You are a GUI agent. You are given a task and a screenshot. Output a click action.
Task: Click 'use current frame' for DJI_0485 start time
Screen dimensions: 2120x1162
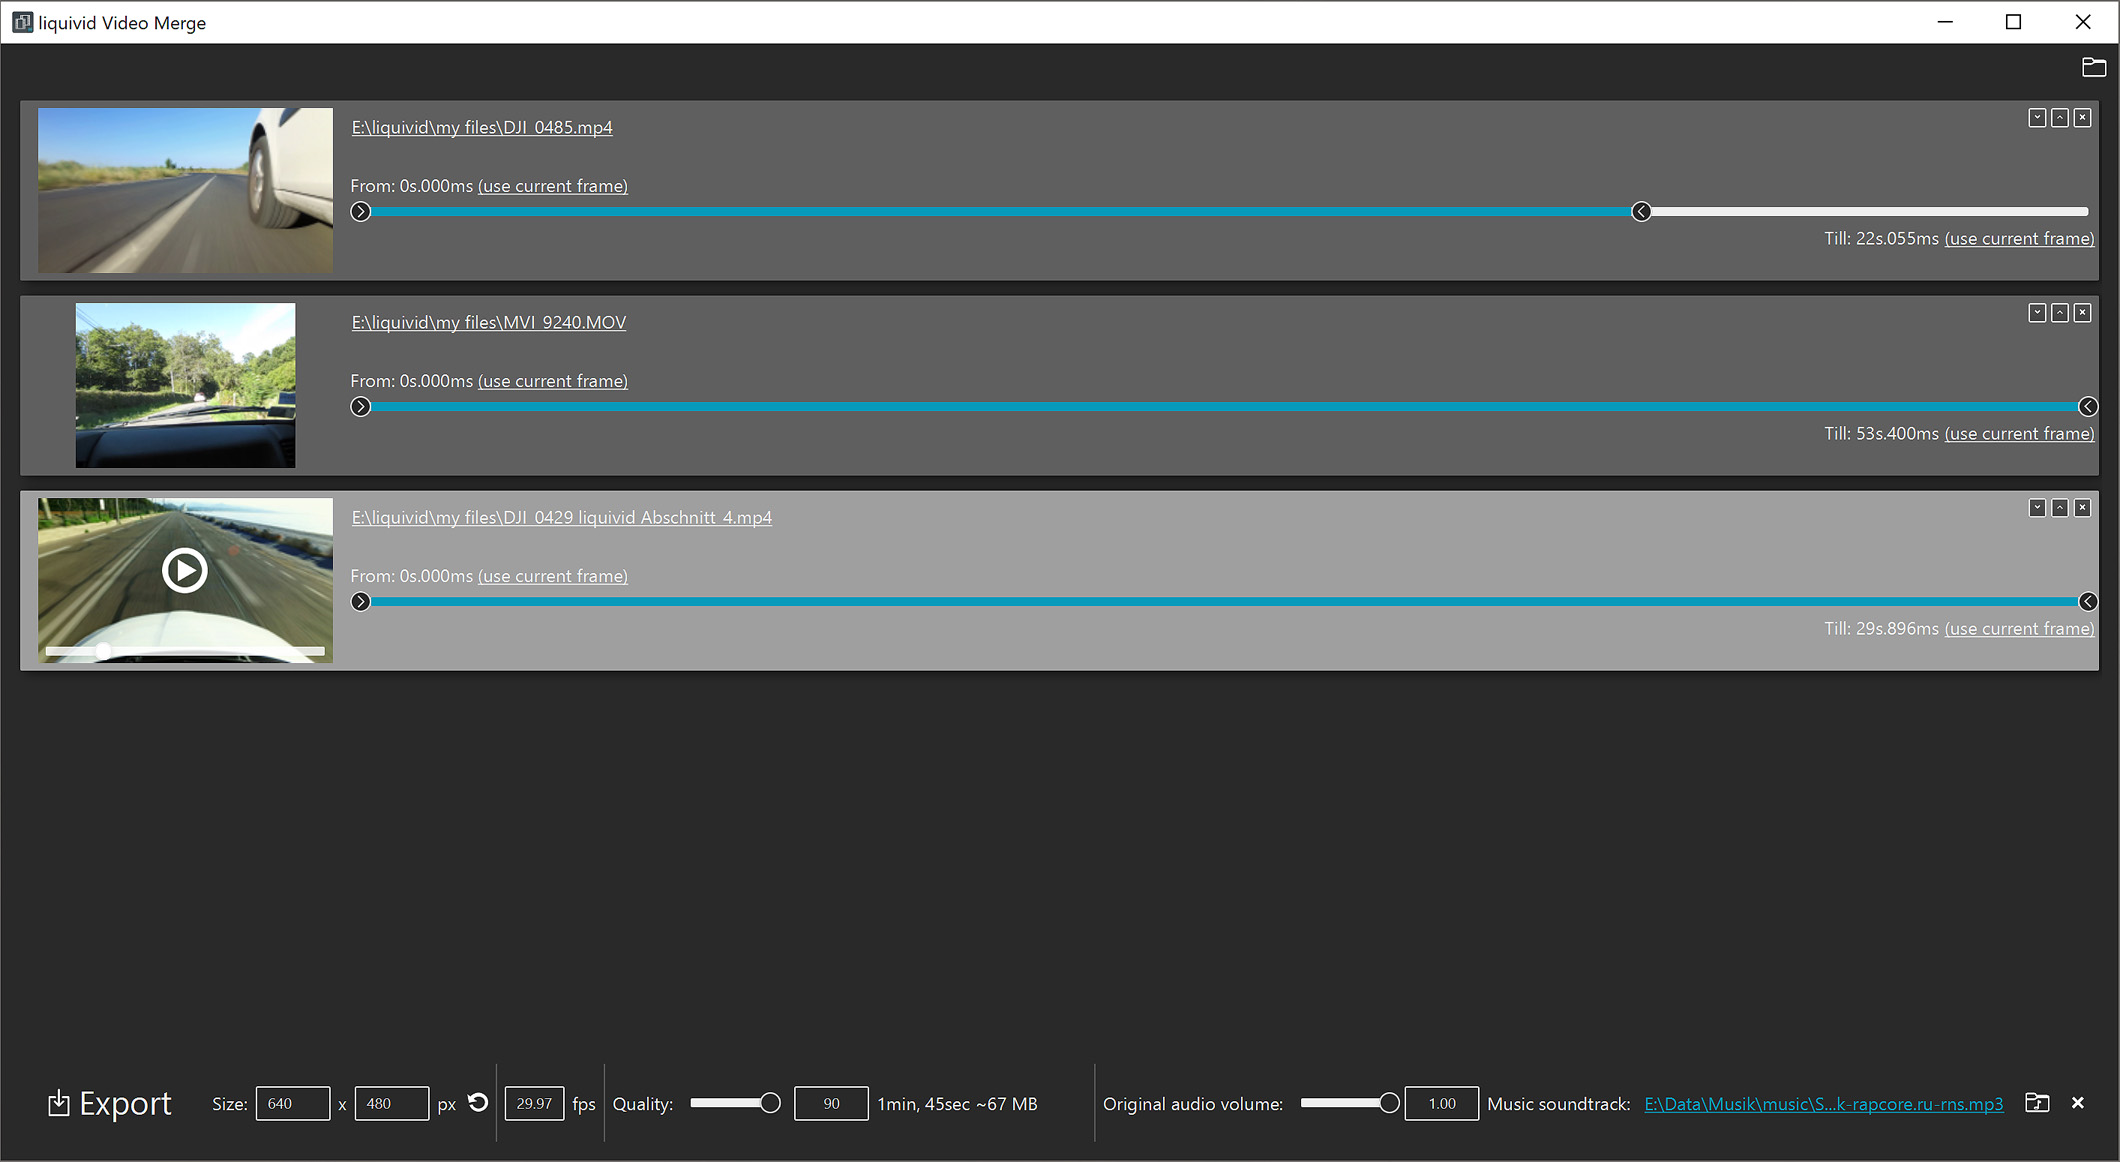(552, 186)
